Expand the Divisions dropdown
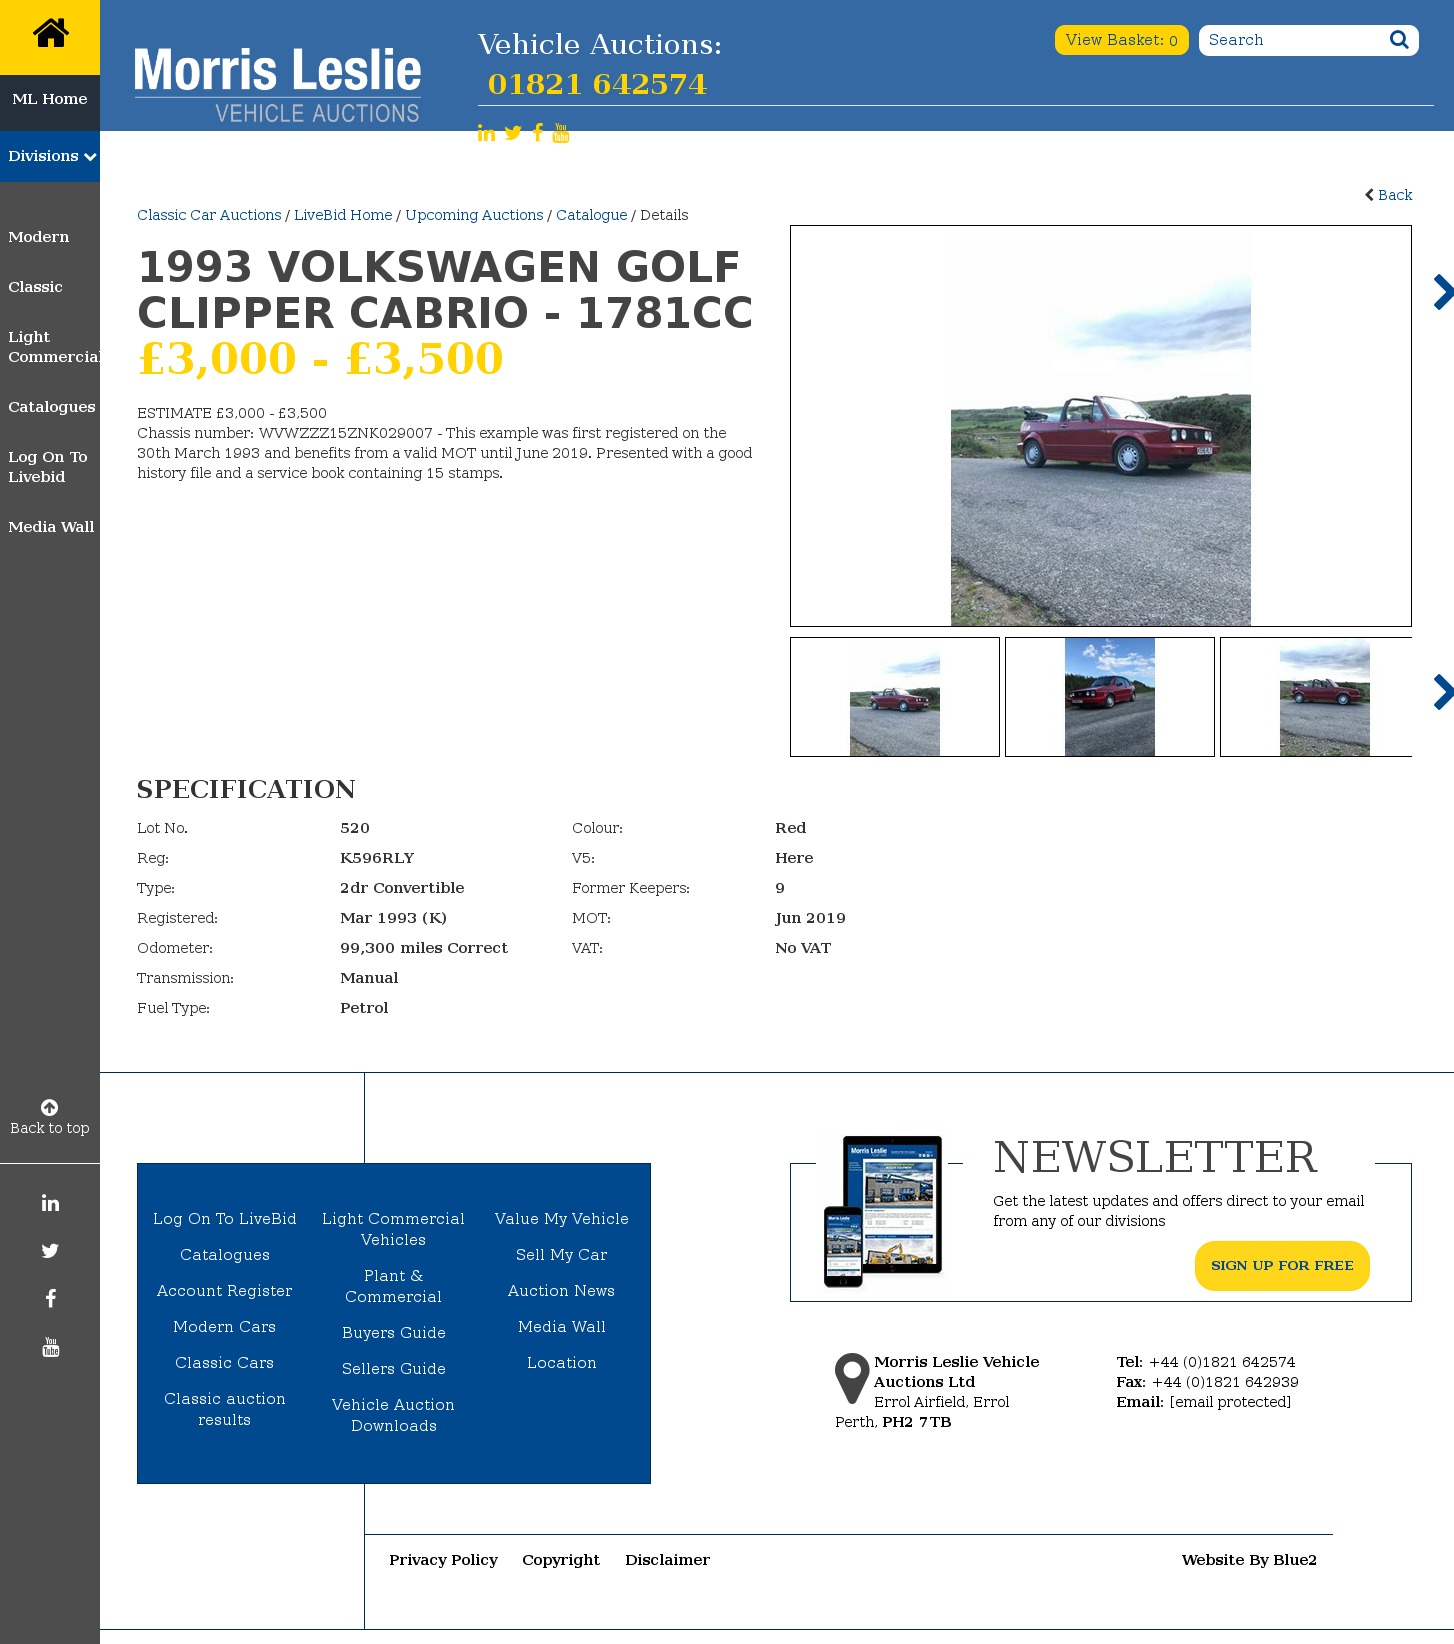The height and width of the screenshot is (1644, 1454). [x=50, y=156]
